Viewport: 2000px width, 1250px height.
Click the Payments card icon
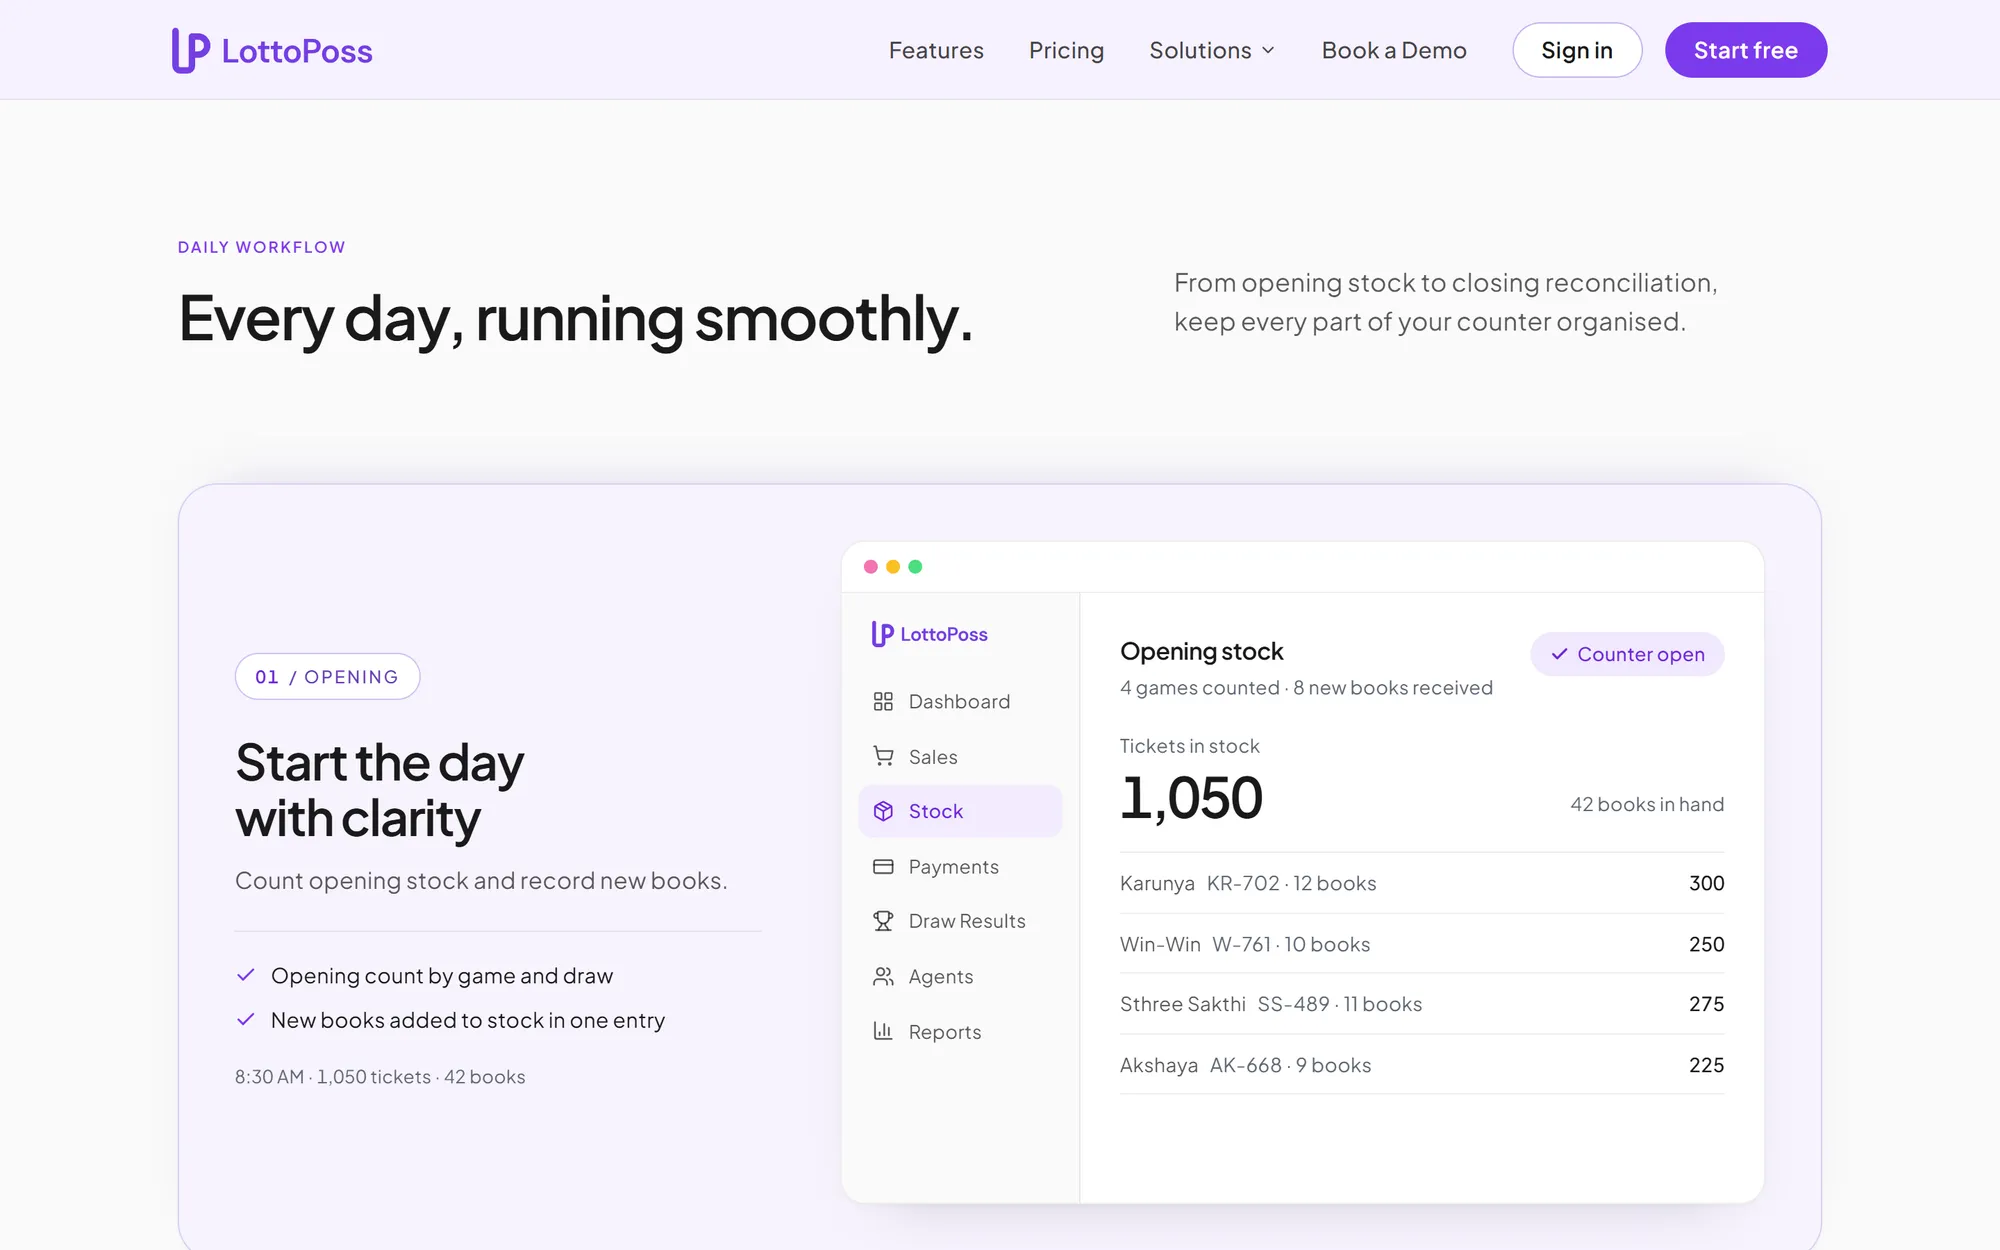(883, 867)
